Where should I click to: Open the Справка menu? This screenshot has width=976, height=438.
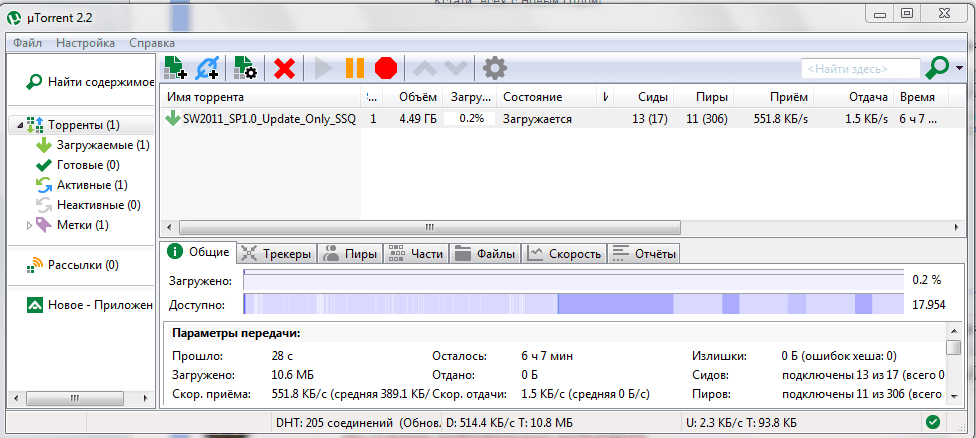tap(152, 43)
